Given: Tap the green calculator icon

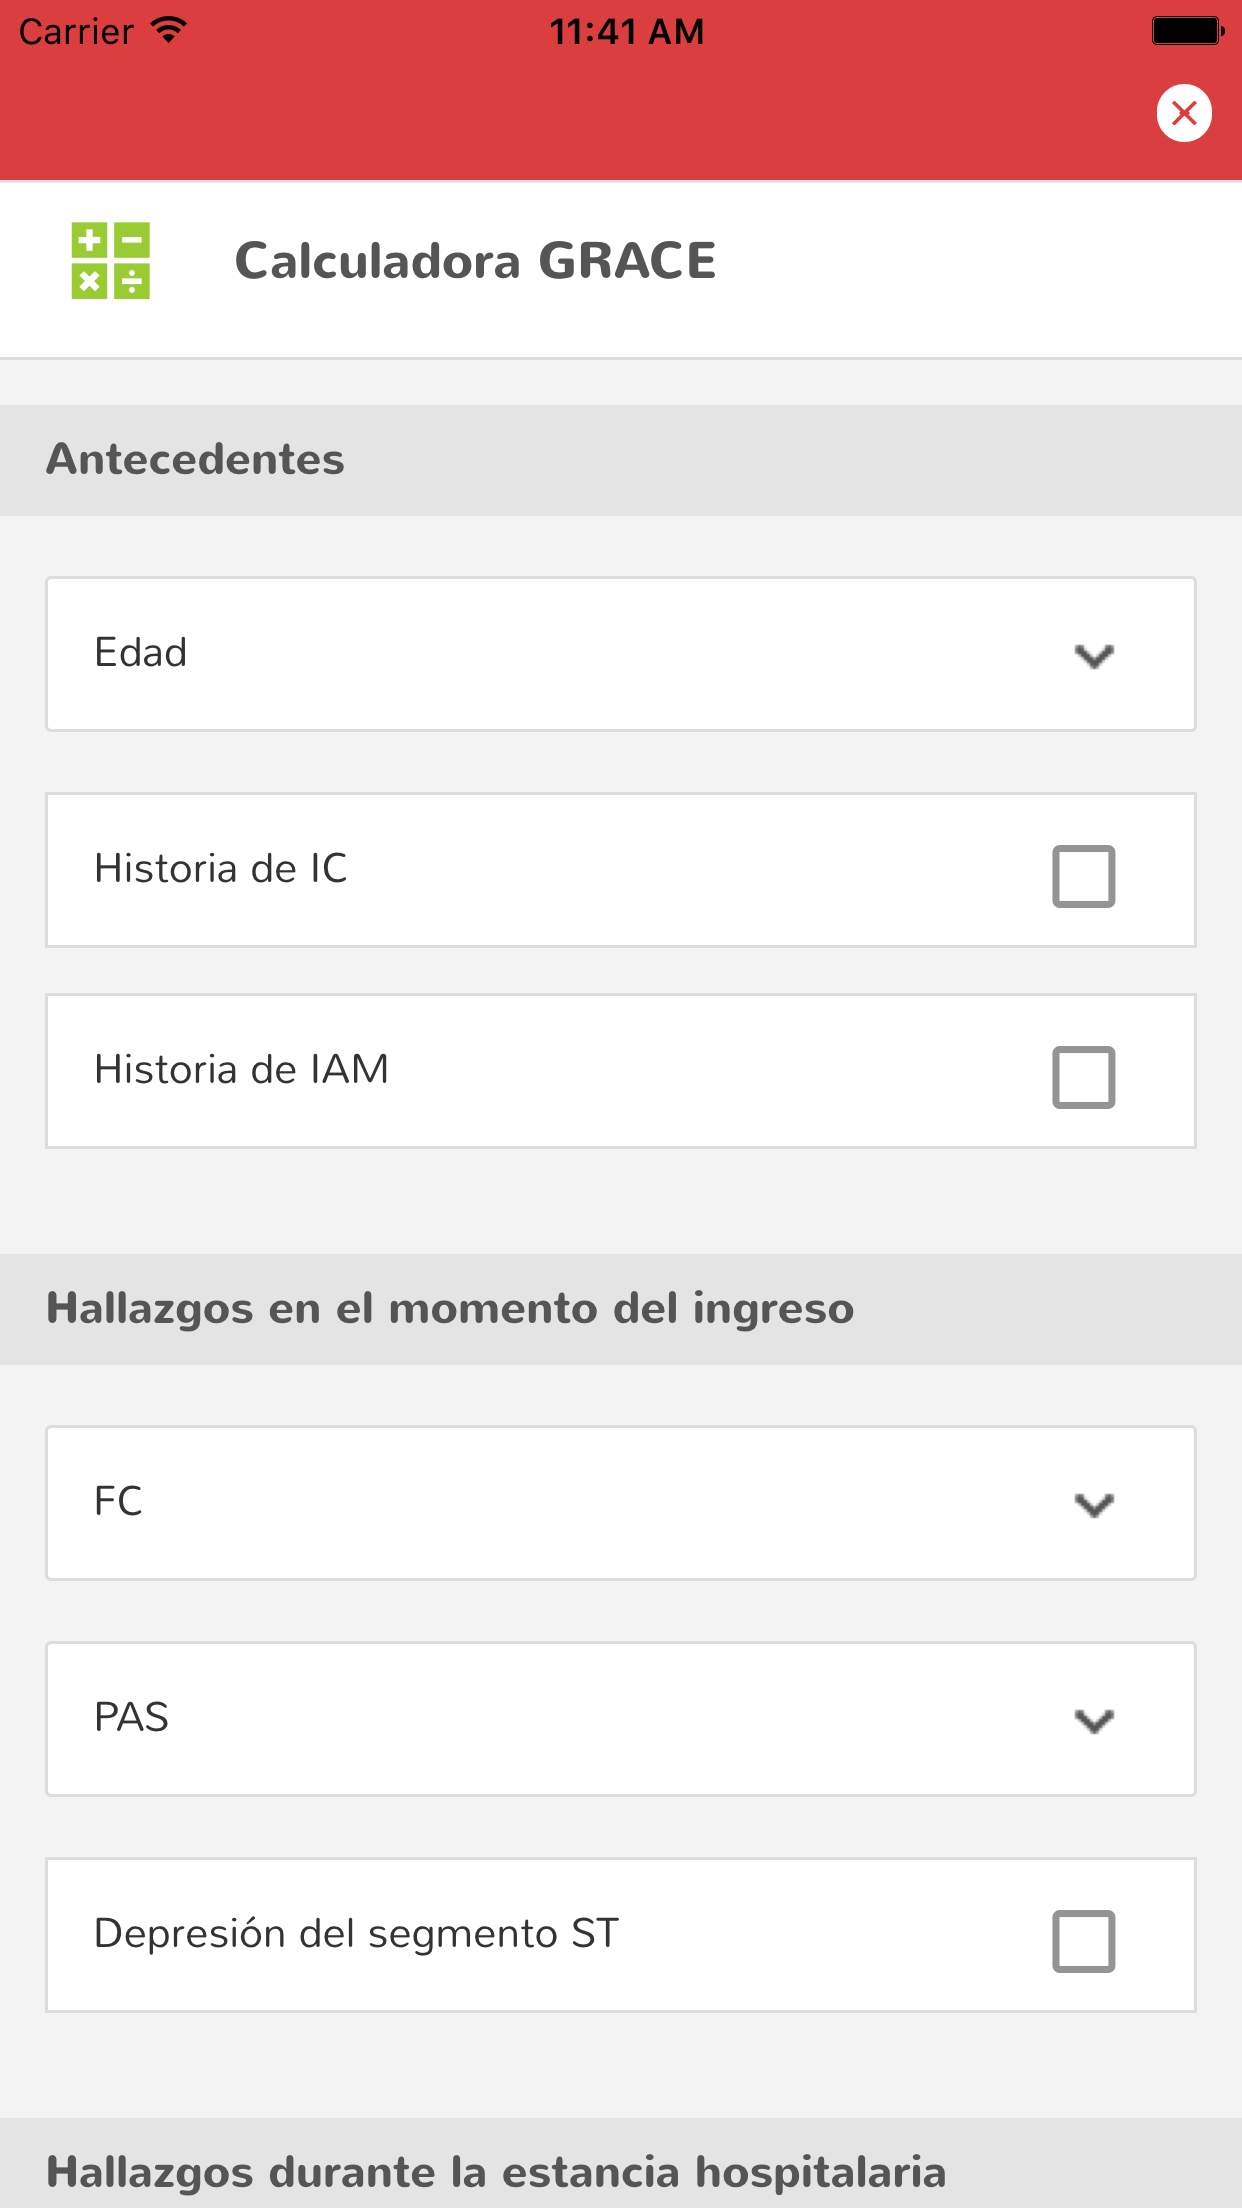Looking at the screenshot, I should tap(110, 261).
